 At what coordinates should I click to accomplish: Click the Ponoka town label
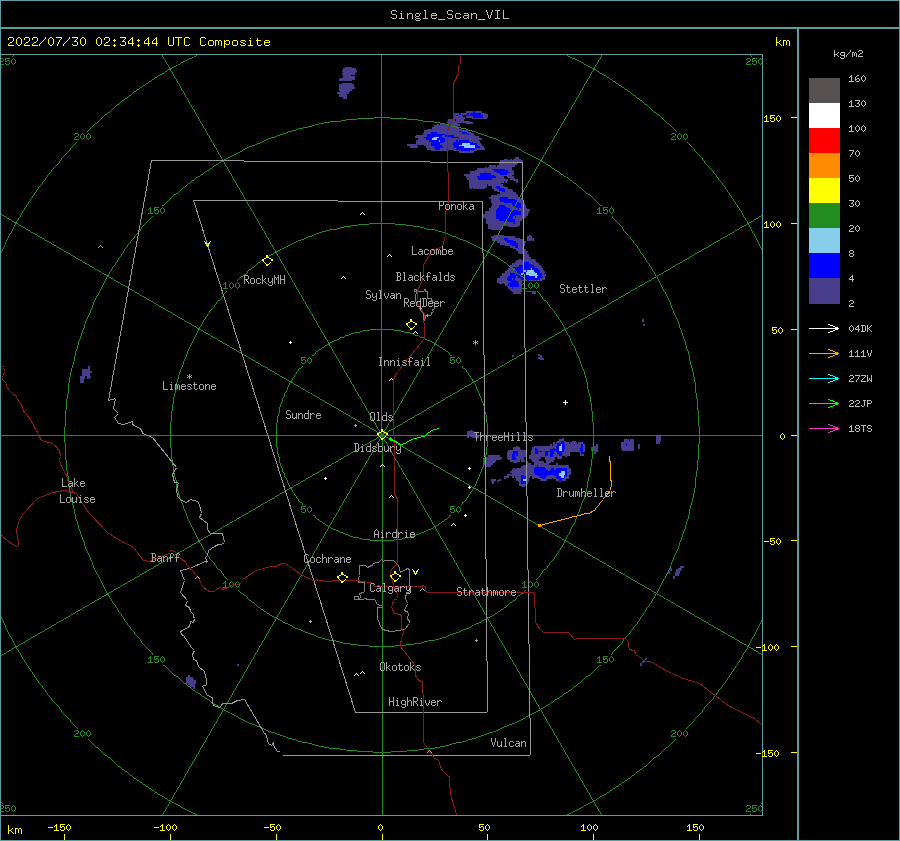456,206
